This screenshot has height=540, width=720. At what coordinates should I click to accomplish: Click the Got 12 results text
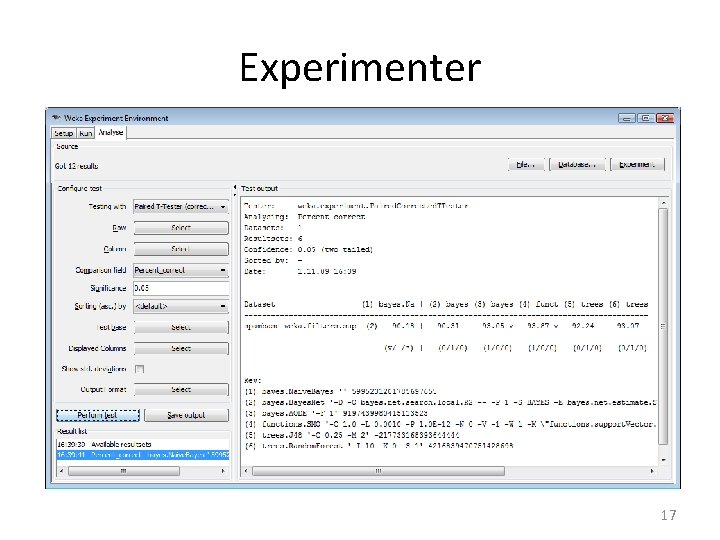(76, 166)
